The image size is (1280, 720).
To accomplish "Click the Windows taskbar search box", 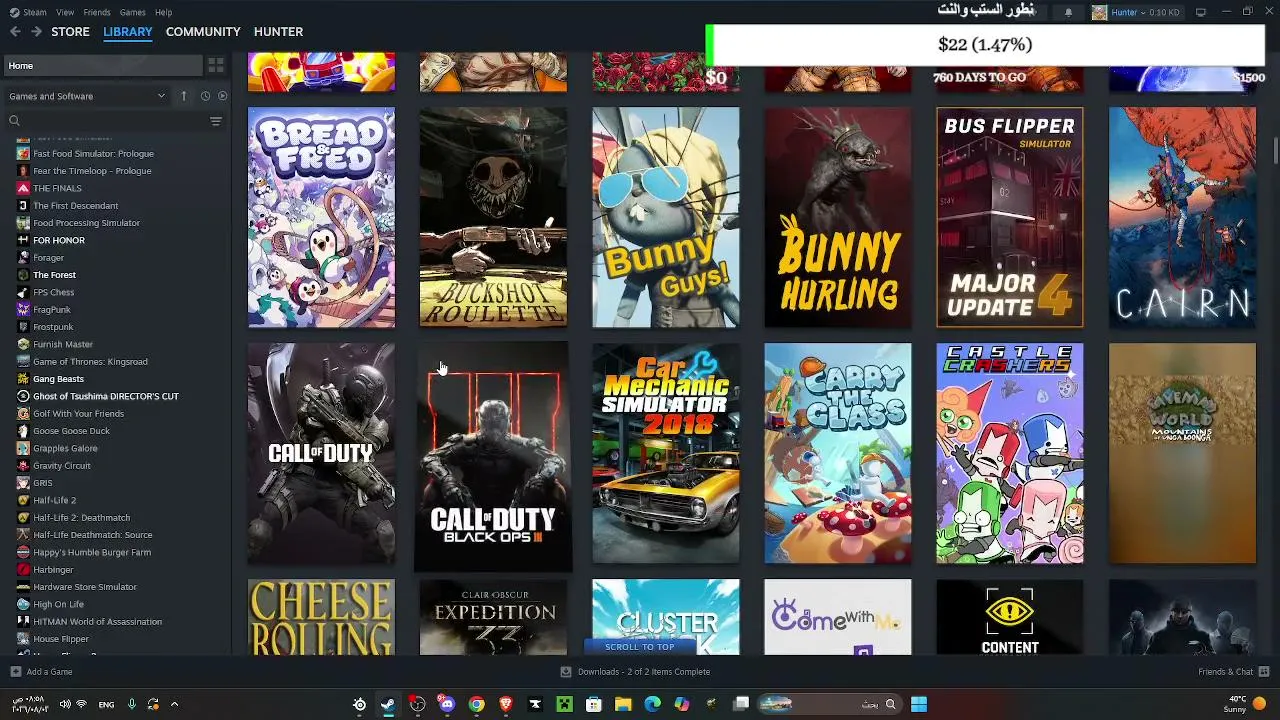I will (x=829, y=704).
